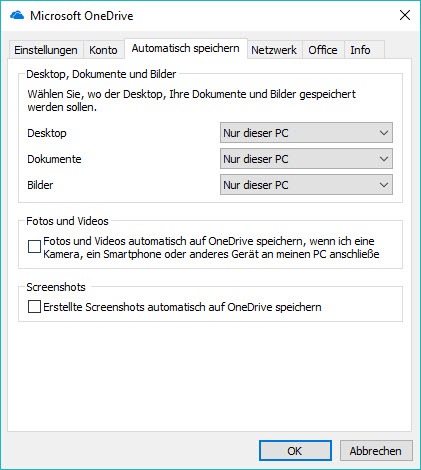This screenshot has height=470, width=421.
Task: Click the 'Microsoft OneDrive' window title
Action: tap(82, 16)
